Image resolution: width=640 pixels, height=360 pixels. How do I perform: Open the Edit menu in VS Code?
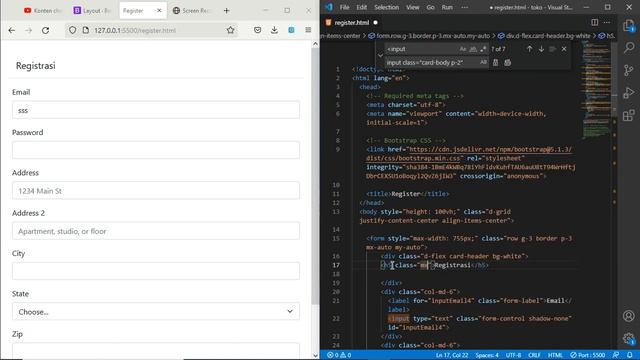click(x=362, y=7)
